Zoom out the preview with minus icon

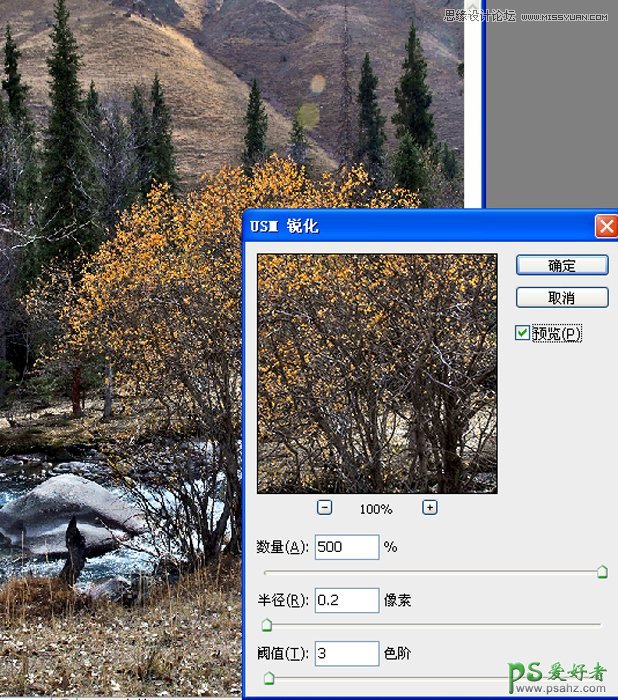(325, 507)
